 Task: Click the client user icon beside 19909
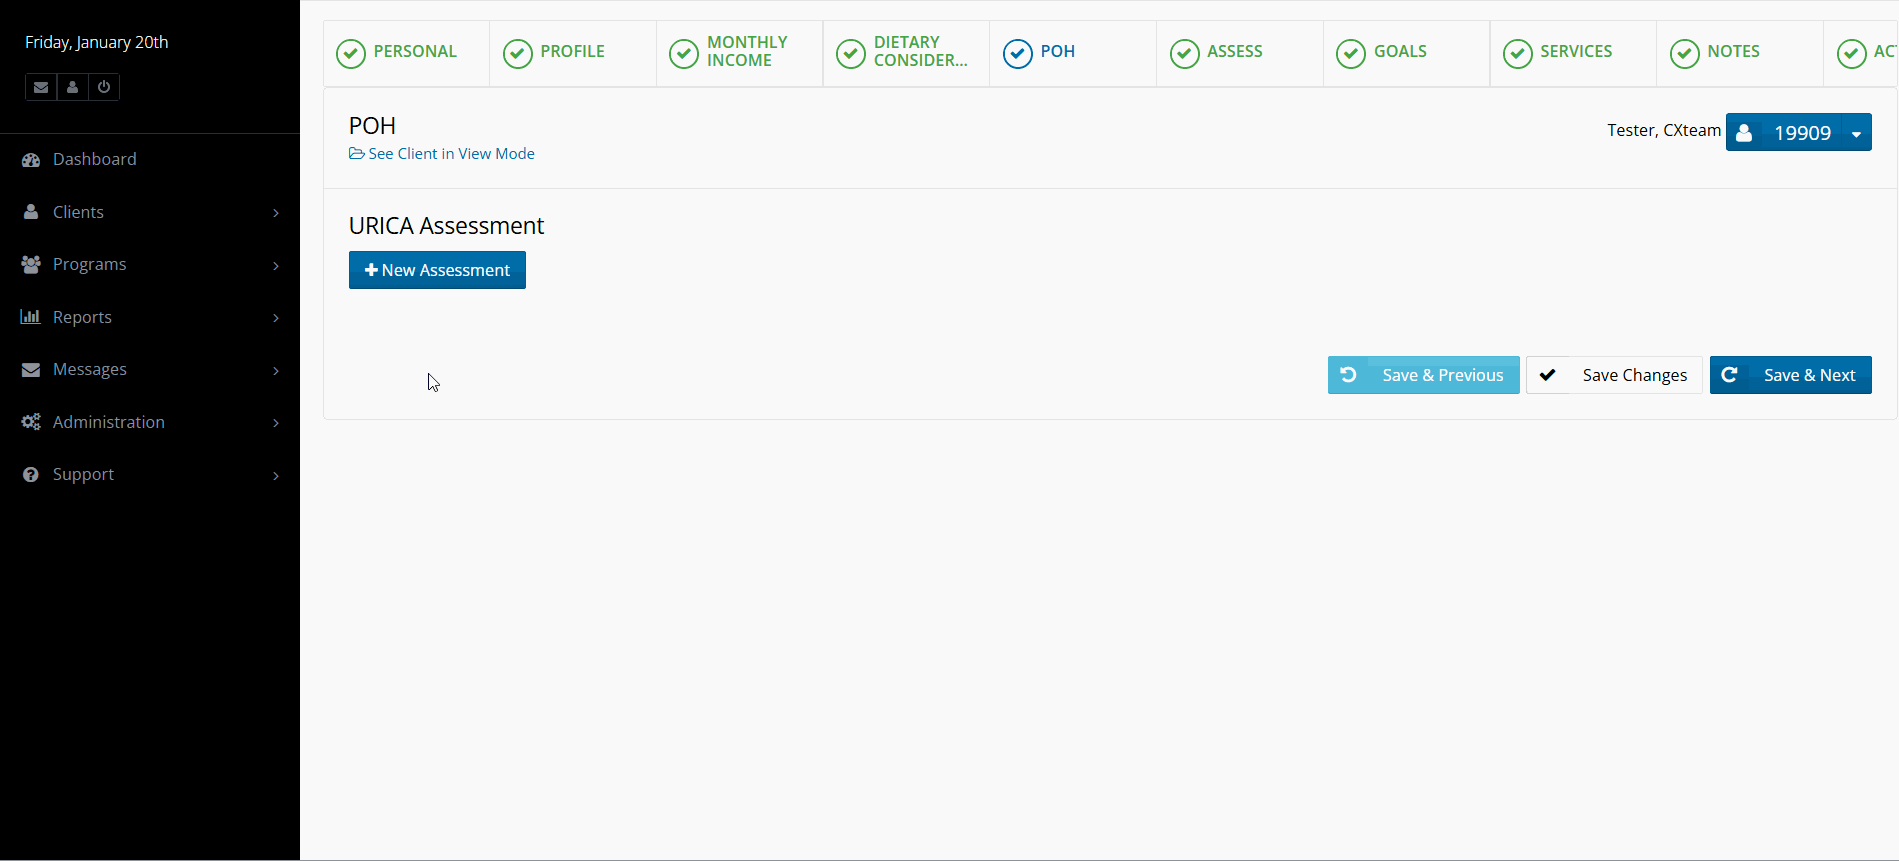1744,133
